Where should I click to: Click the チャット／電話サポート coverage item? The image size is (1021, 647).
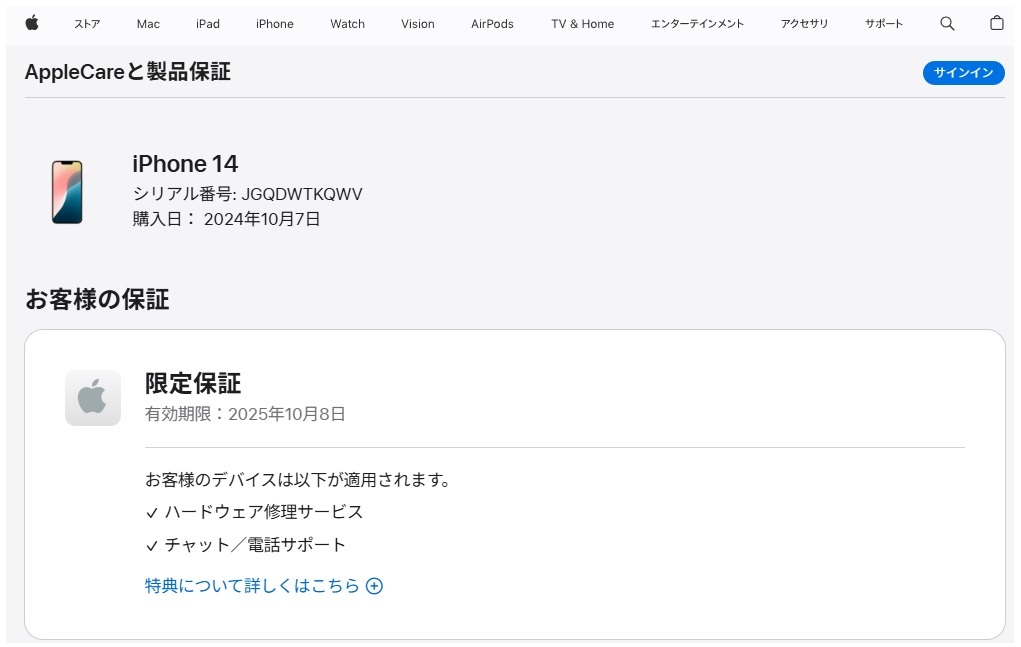[x=255, y=545]
